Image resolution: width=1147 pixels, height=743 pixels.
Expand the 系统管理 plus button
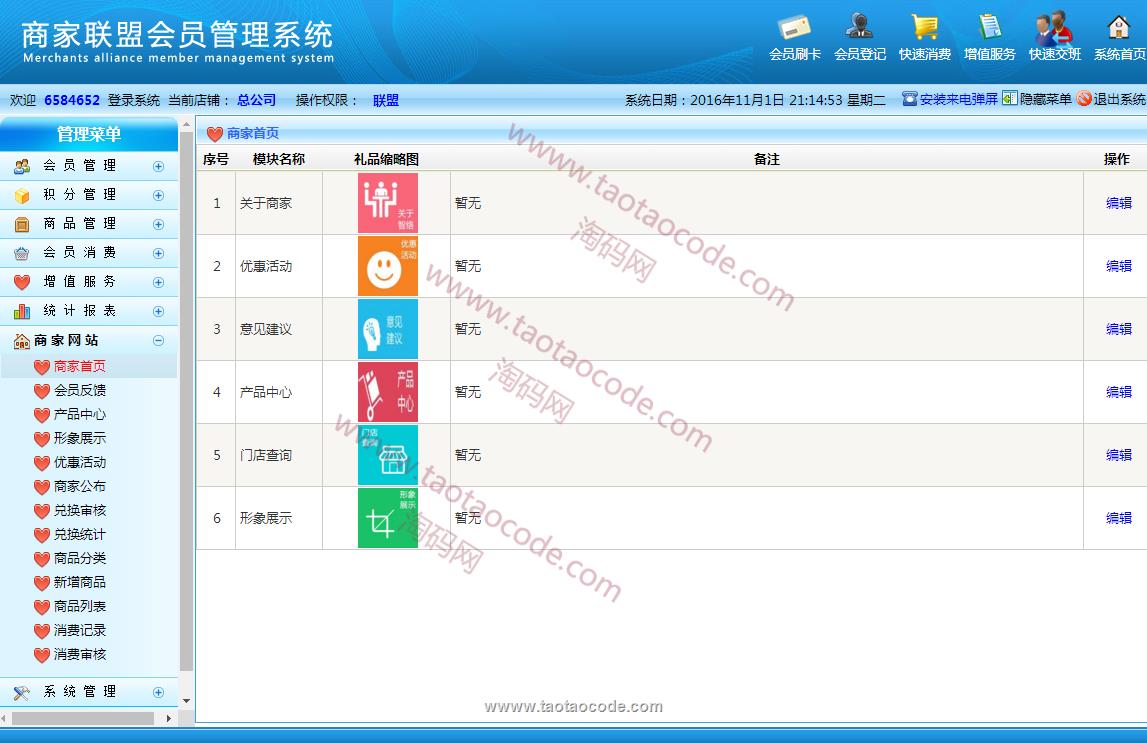(x=158, y=692)
